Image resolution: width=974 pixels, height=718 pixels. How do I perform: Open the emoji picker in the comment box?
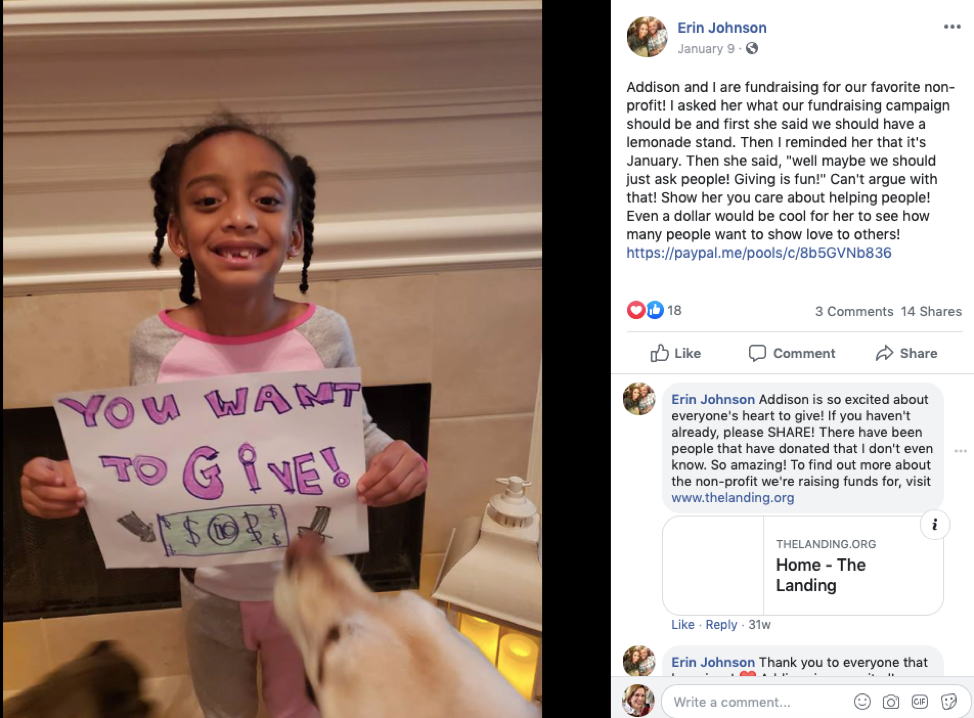coord(862,702)
